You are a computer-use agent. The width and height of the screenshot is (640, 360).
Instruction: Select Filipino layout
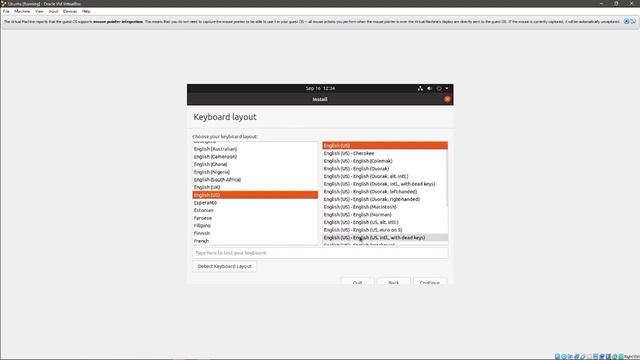coord(255,225)
